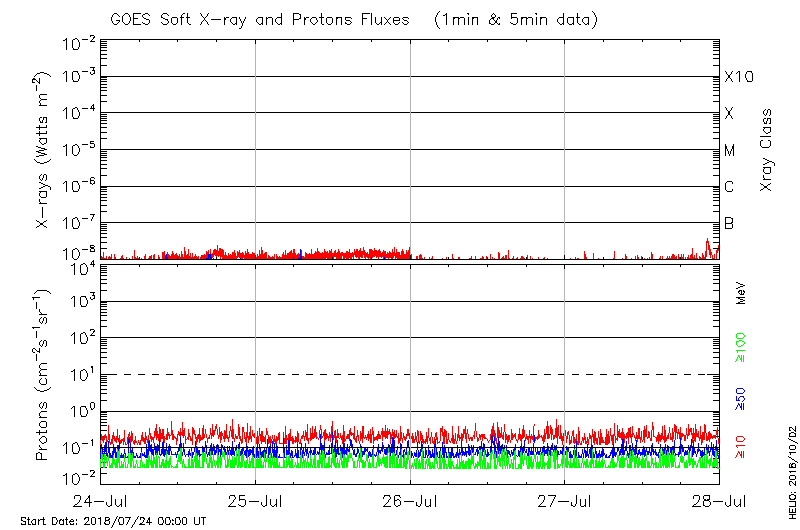This screenshot has width=800, height=530.
Task: Click the 10¹ tick label on proton axis
Action: tap(78, 375)
